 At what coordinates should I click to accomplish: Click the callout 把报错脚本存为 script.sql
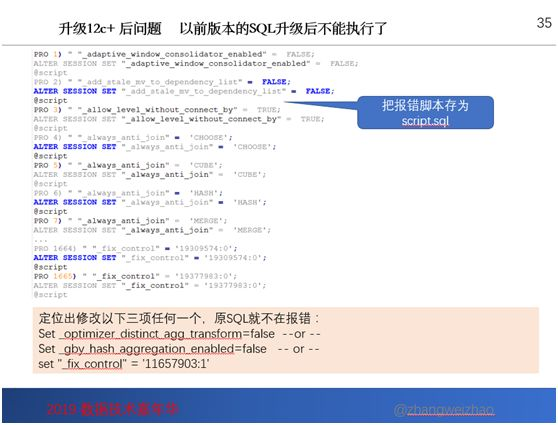tap(425, 112)
